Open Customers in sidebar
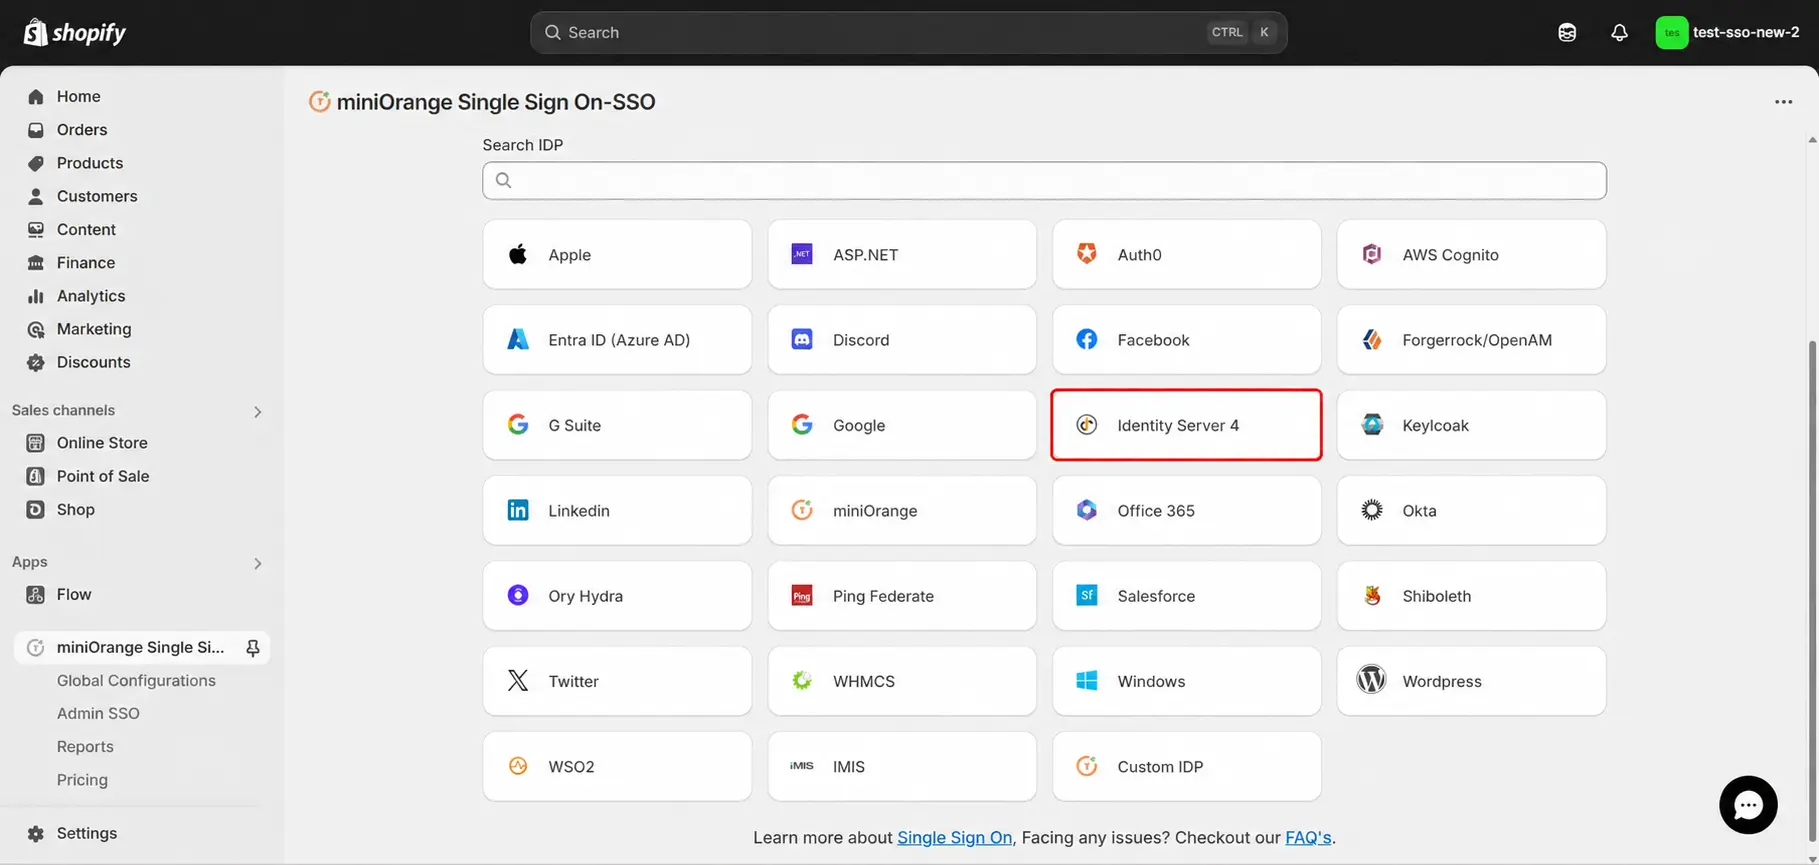The width and height of the screenshot is (1819, 865). 96,196
